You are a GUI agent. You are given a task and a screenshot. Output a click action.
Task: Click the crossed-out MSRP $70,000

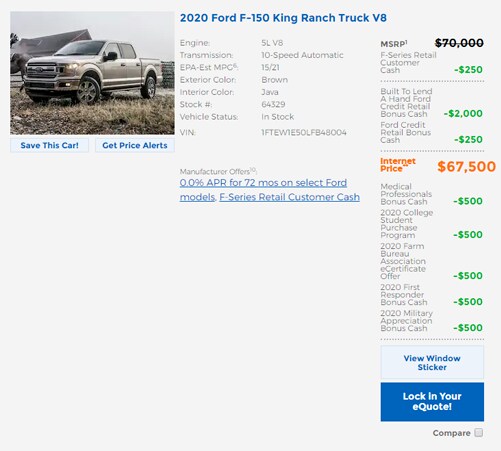[x=459, y=43]
